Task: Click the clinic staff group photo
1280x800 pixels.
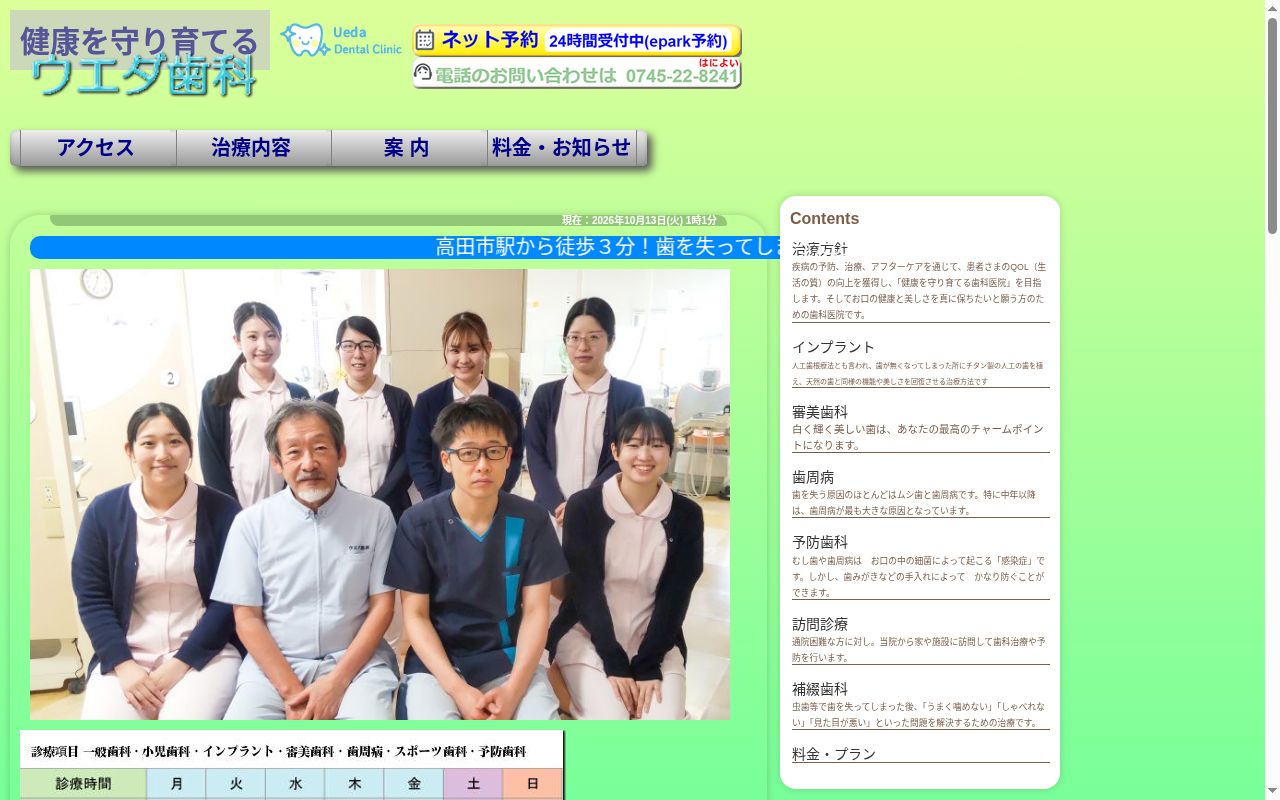Action: tap(380, 494)
